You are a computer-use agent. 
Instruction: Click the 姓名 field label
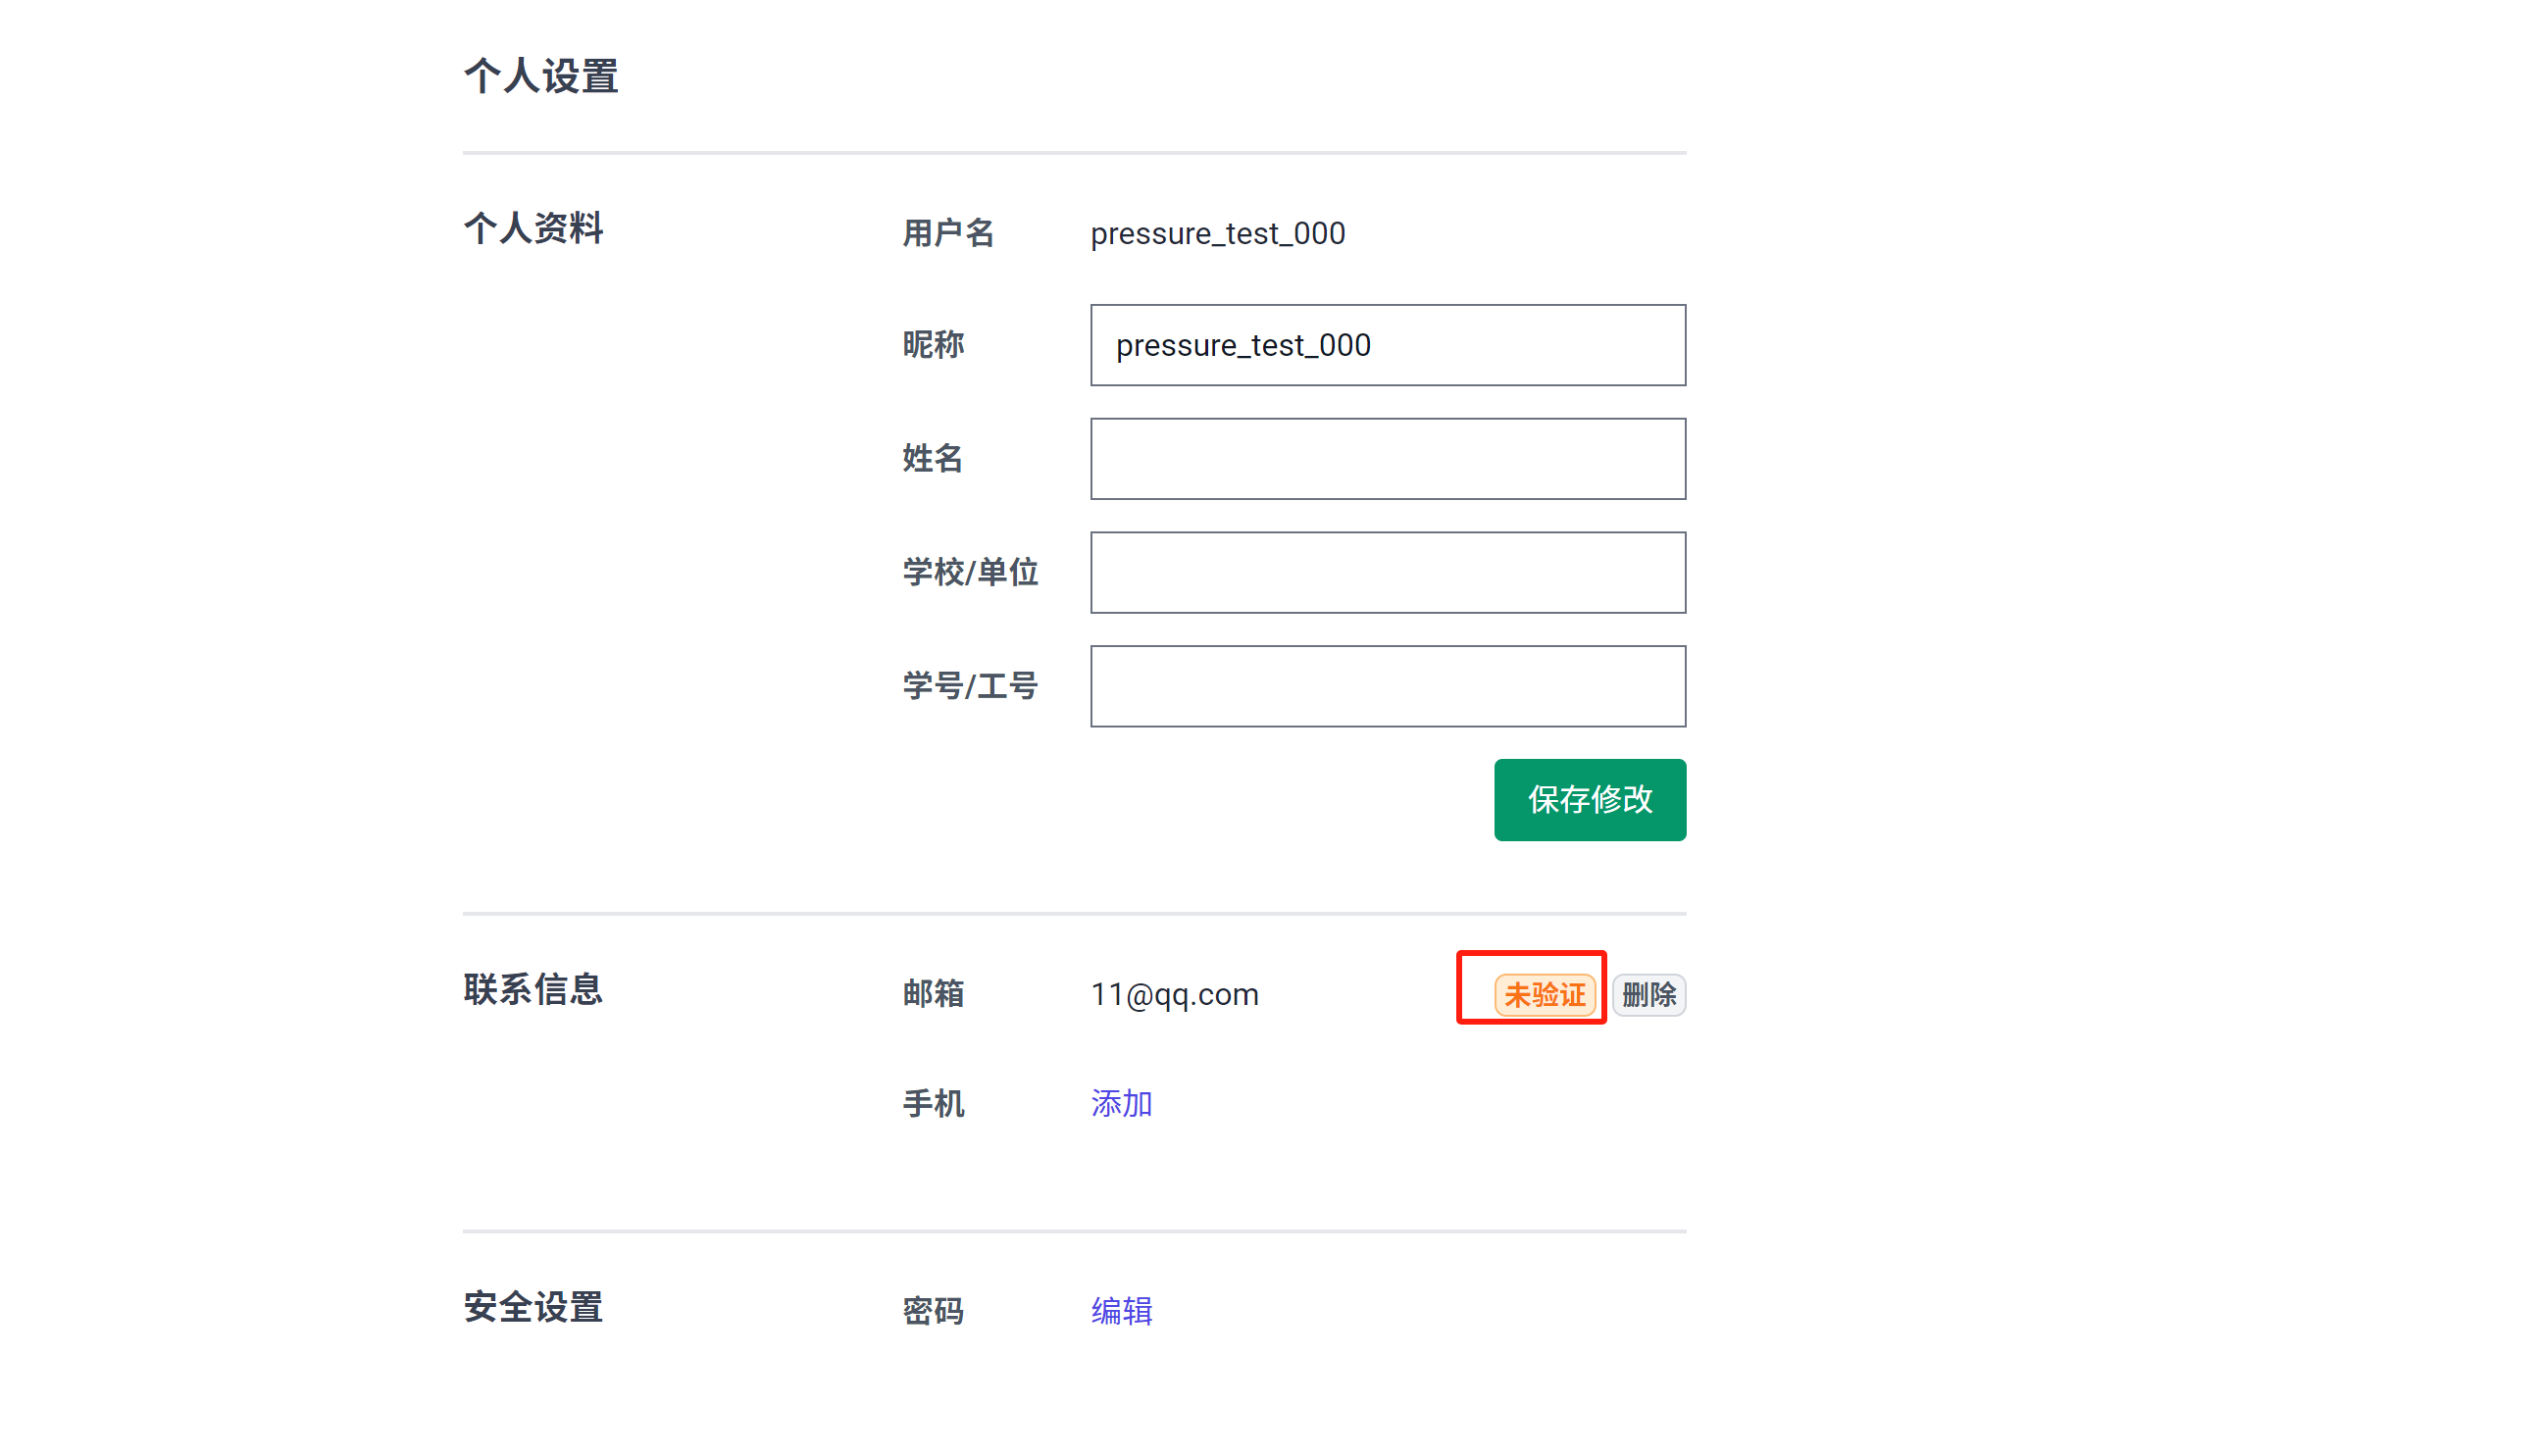click(933, 459)
